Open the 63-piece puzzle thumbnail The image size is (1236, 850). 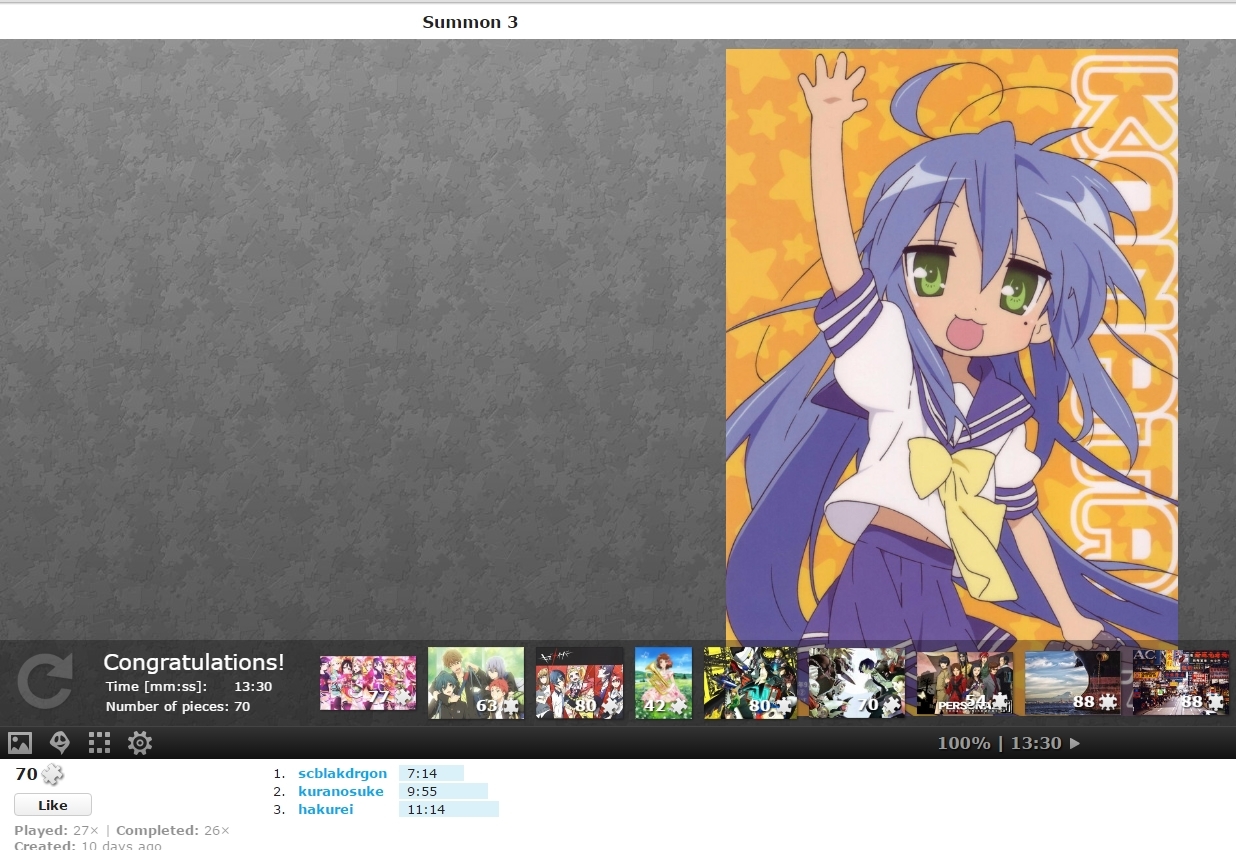(476, 683)
